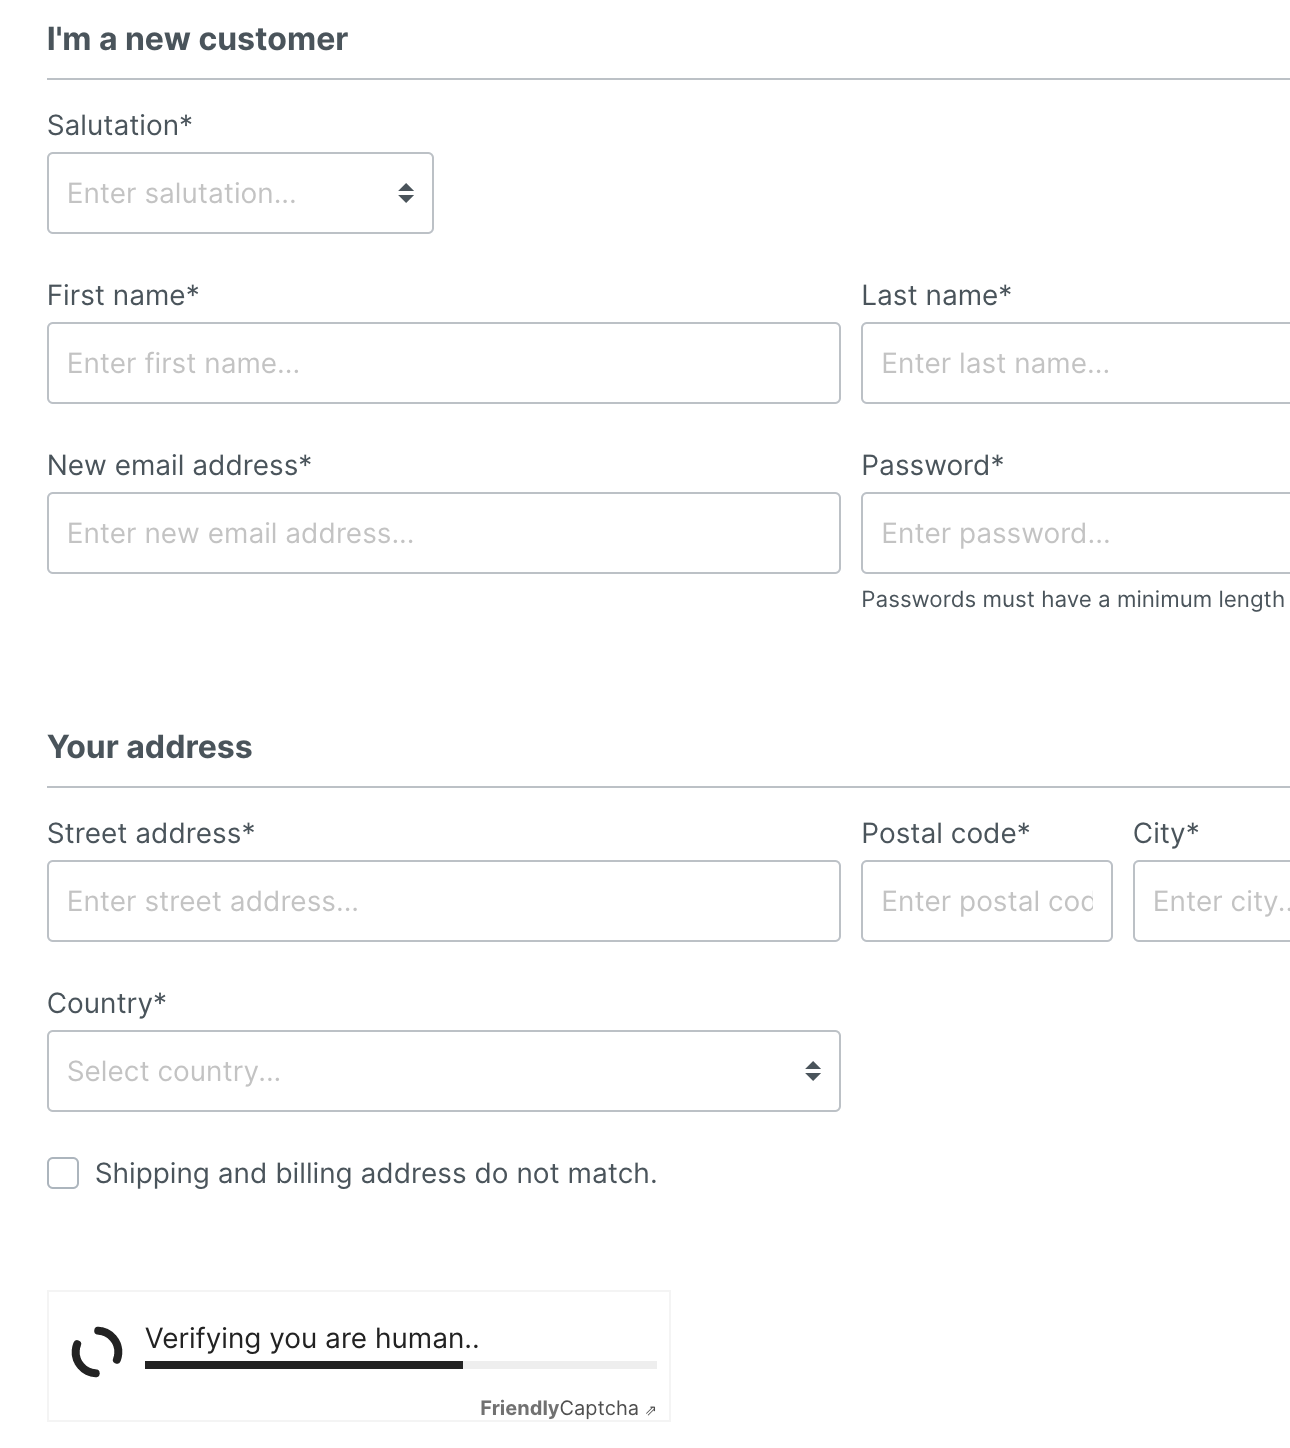
Task: Click the chevron icon in the salutation dropdown
Action: 404,193
